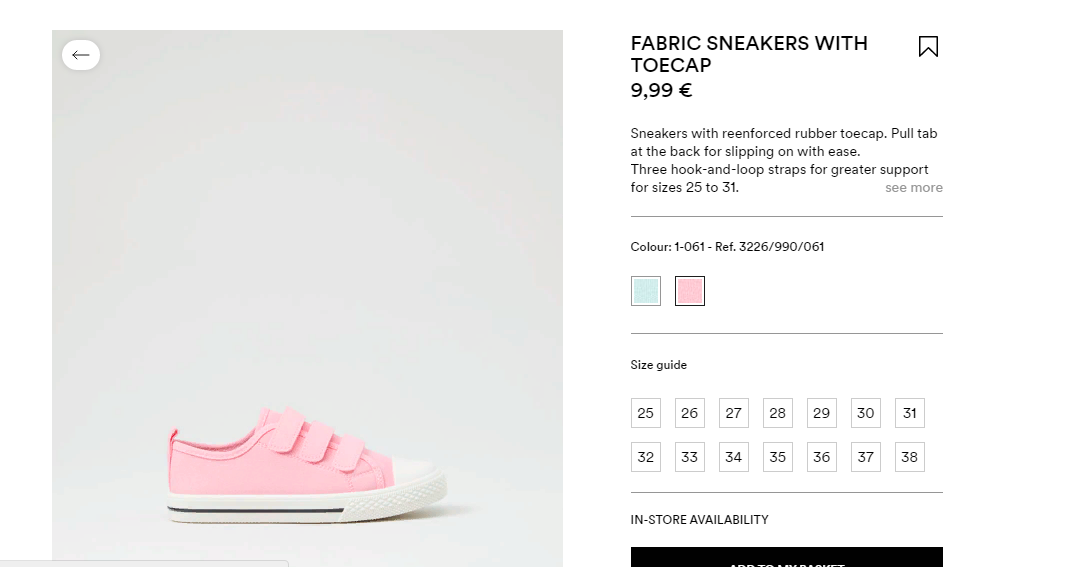Select size 31 box
This screenshot has width=1092, height=567.
point(910,413)
